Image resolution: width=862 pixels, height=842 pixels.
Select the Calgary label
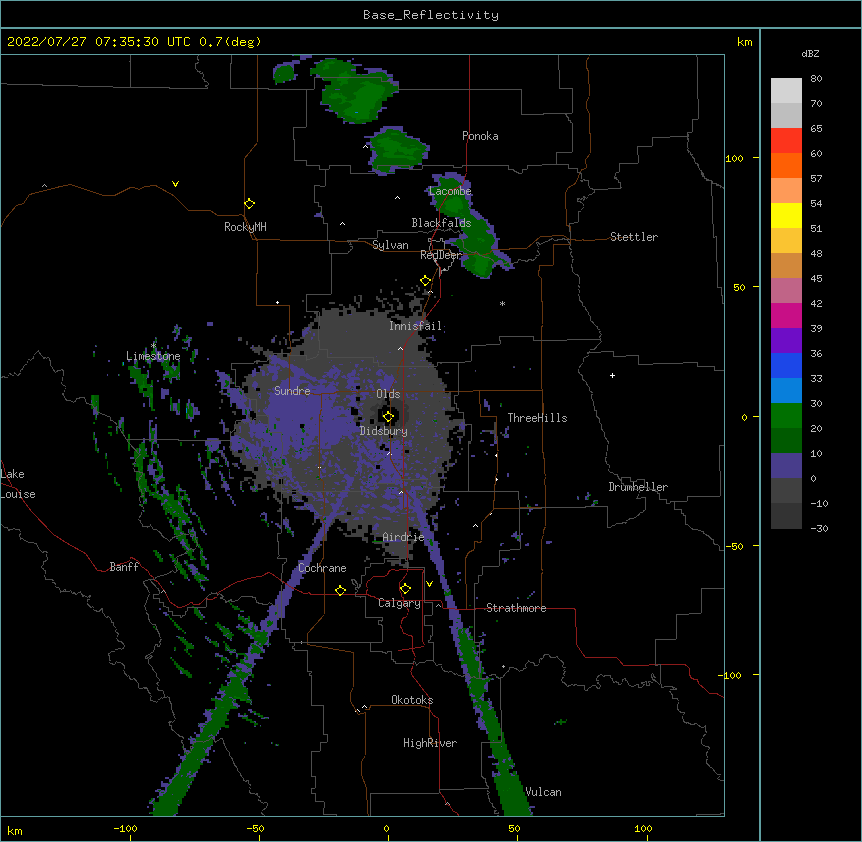(x=399, y=603)
